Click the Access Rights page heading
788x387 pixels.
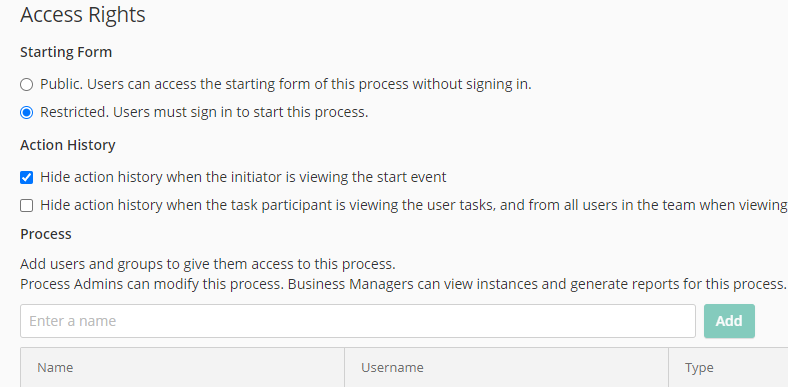click(83, 15)
